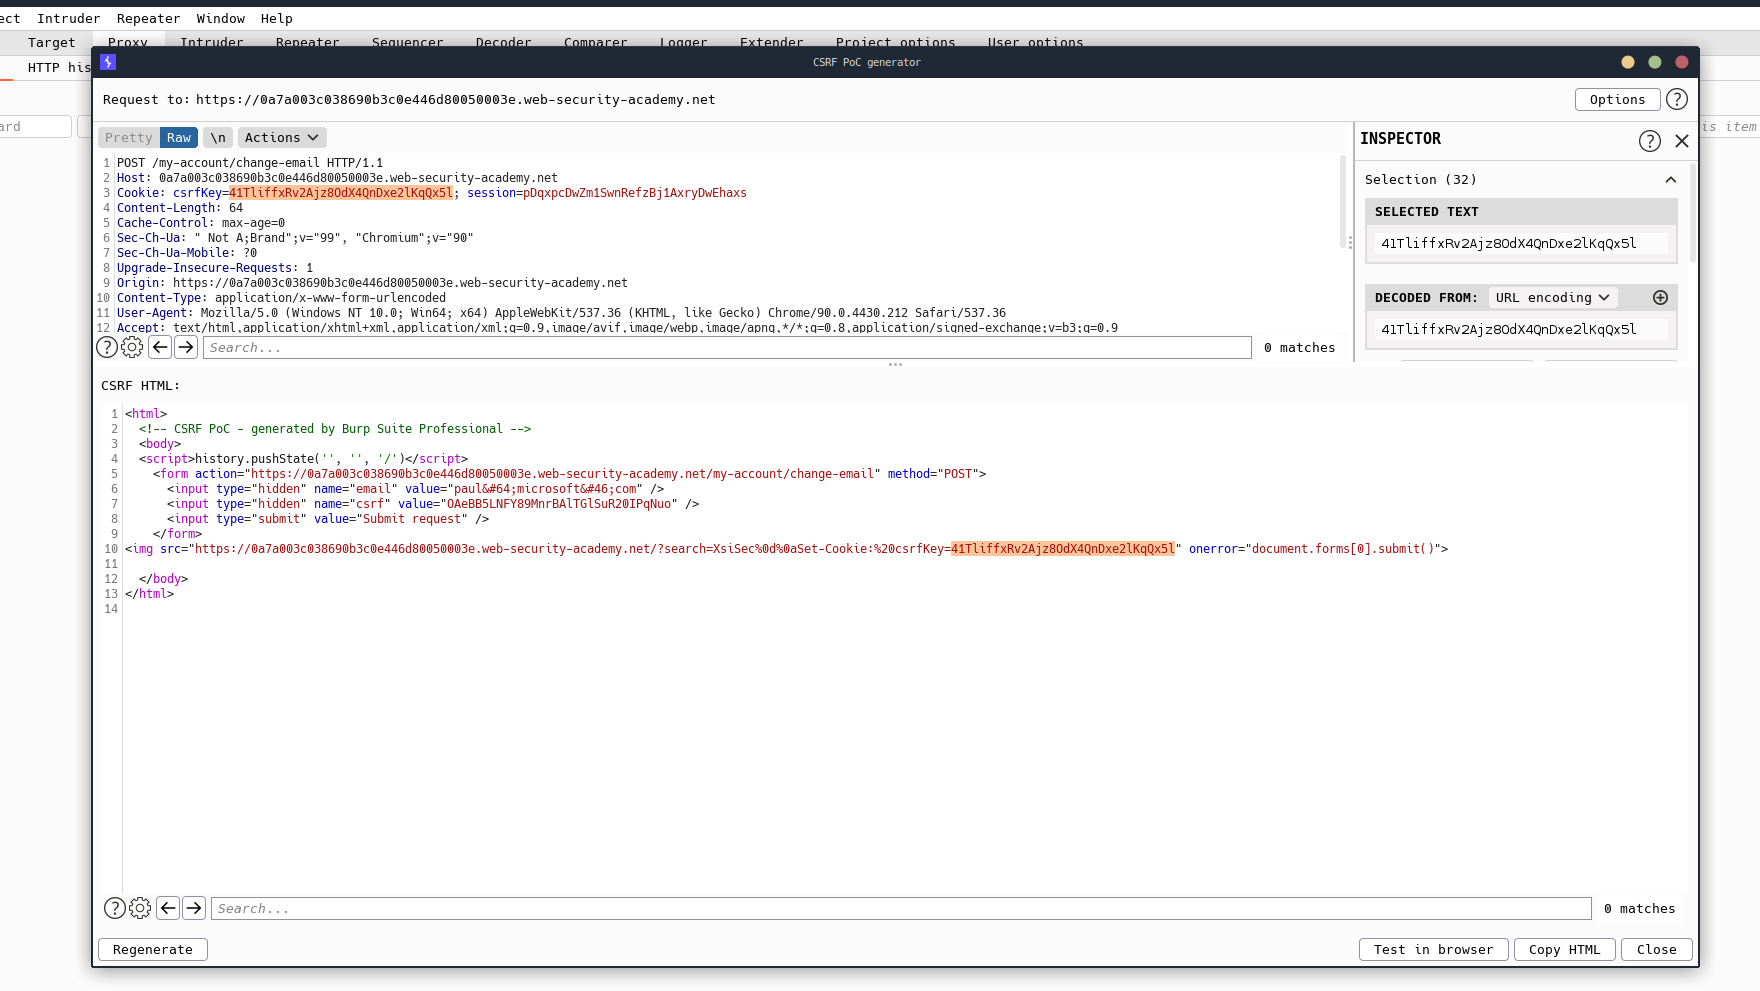Click the request pane vertical scrollbar
Screen dimensions: 1760x991
coord(1343,200)
